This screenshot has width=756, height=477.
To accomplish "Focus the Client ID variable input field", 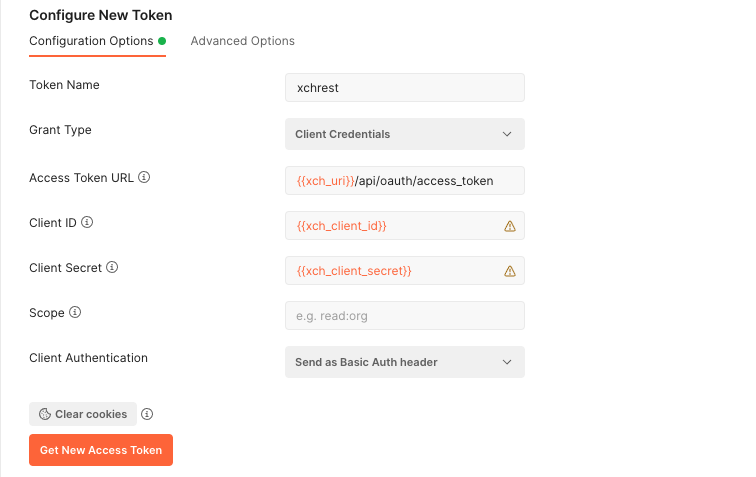I will point(395,226).
